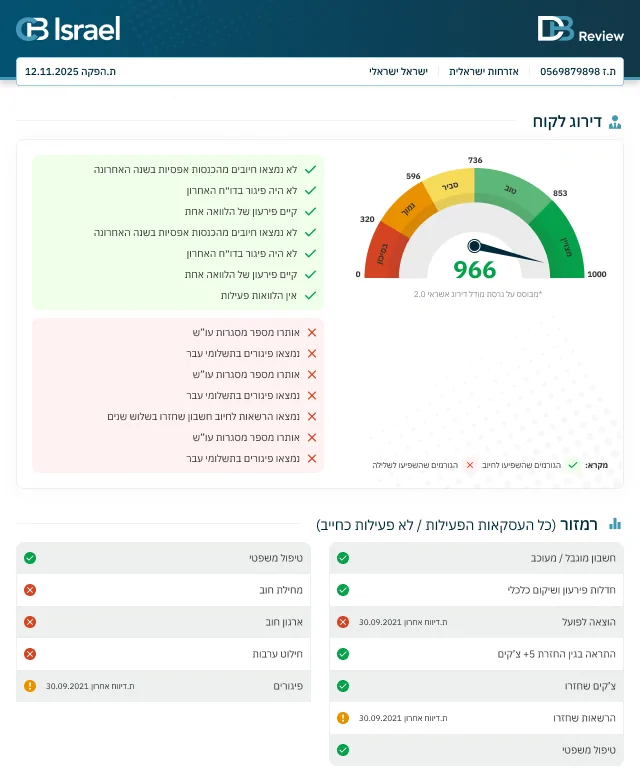
Task: Click the 'מחילת חוב' row label
Action: 281,590
